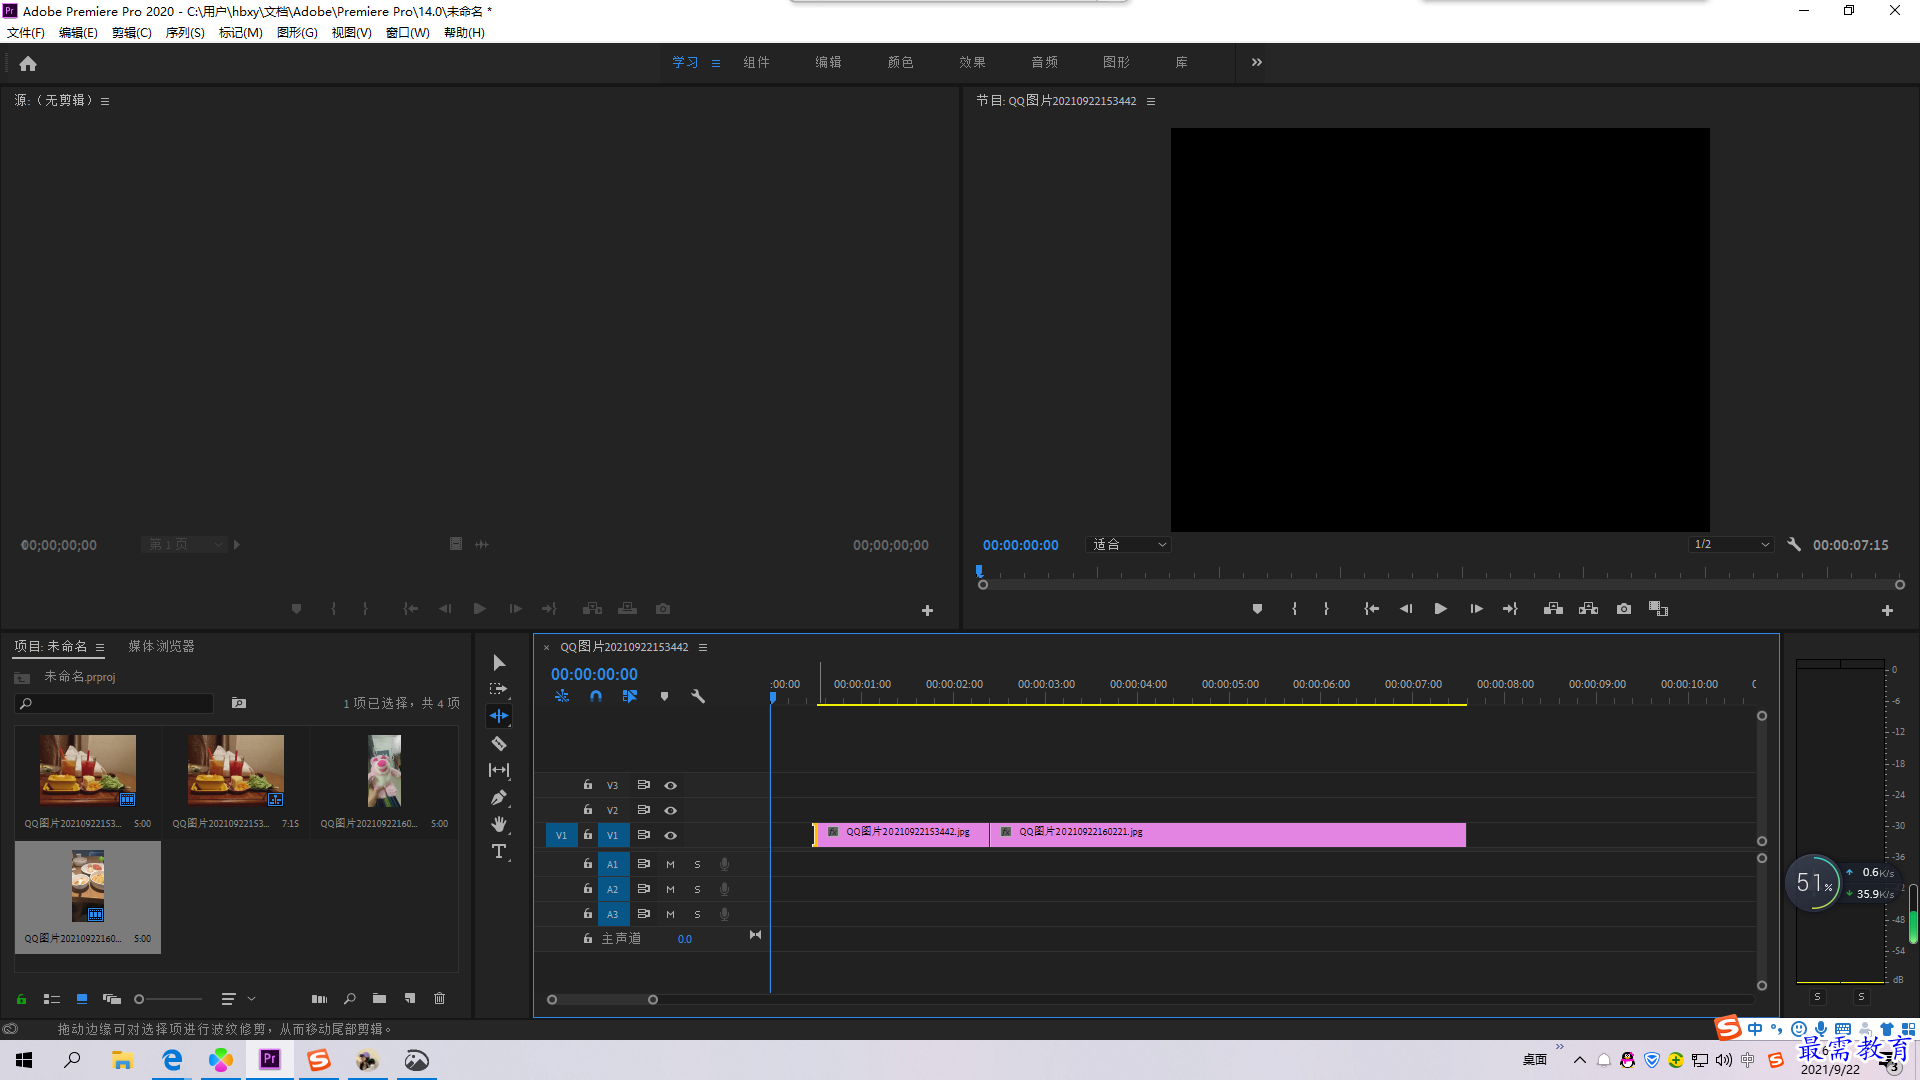Step back one frame in Program monitor
The image size is (1920, 1080).
[x=1406, y=609]
